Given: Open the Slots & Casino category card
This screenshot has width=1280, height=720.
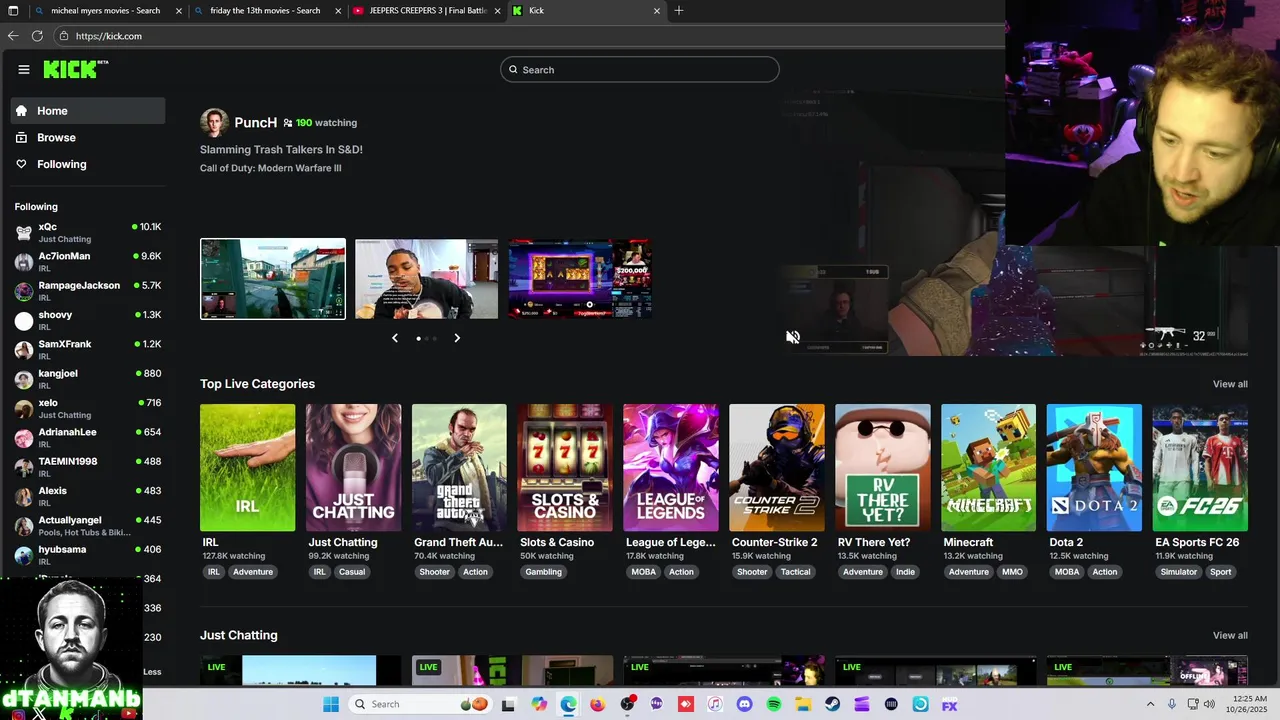Looking at the screenshot, I should (x=565, y=467).
